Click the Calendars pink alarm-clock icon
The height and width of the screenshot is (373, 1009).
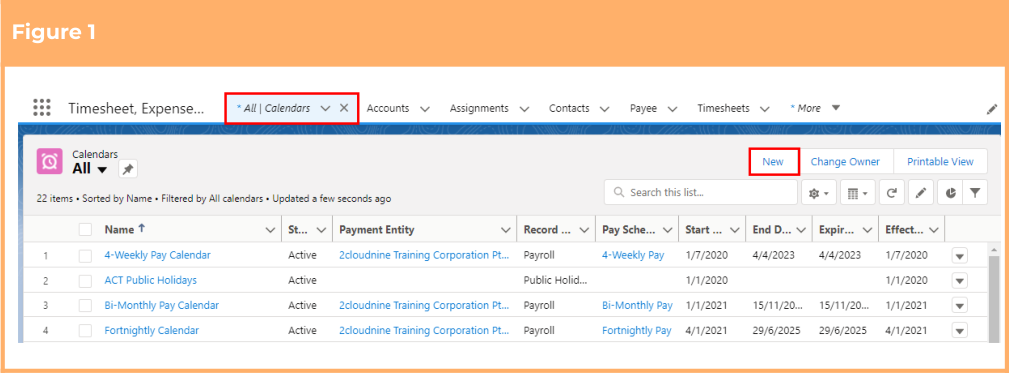pyautogui.click(x=50, y=161)
